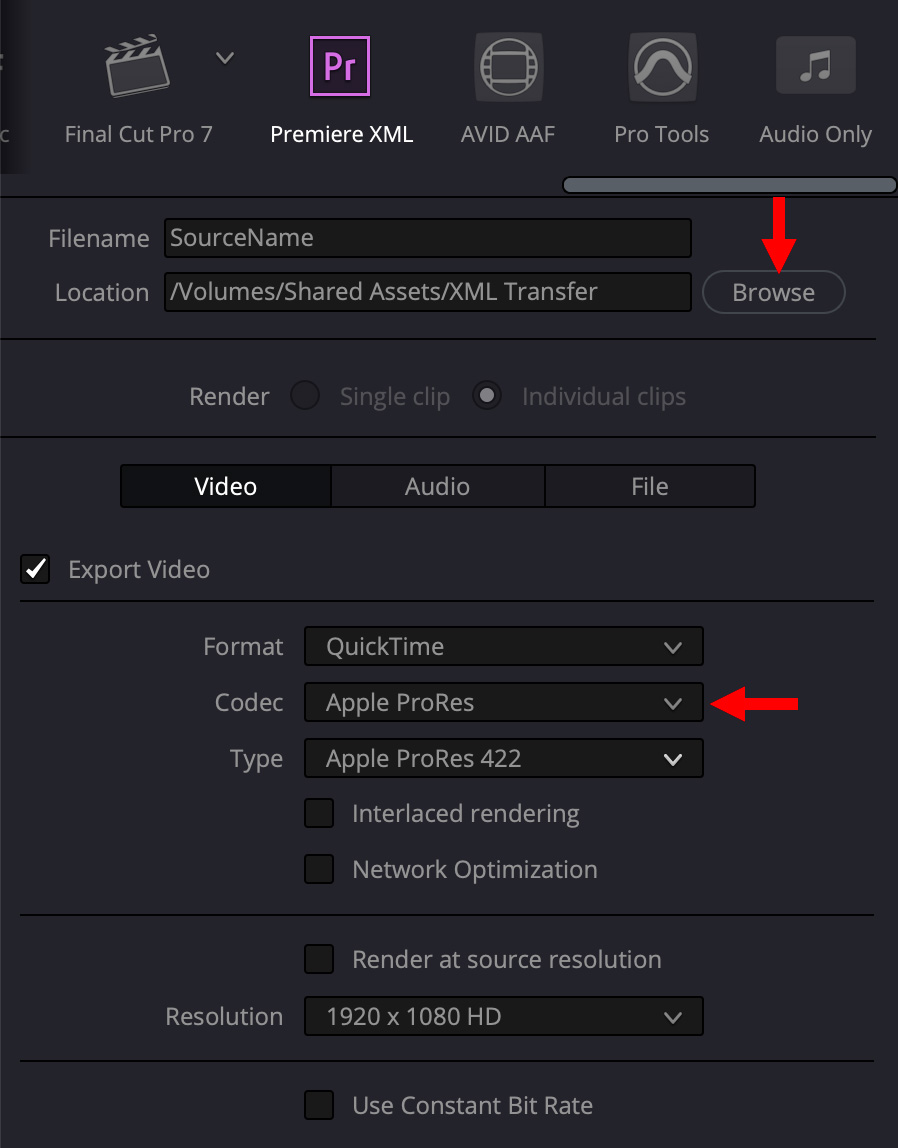Enable Network Optimization checkbox
This screenshot has width=898, height=1148.
(x=319, y=869)
